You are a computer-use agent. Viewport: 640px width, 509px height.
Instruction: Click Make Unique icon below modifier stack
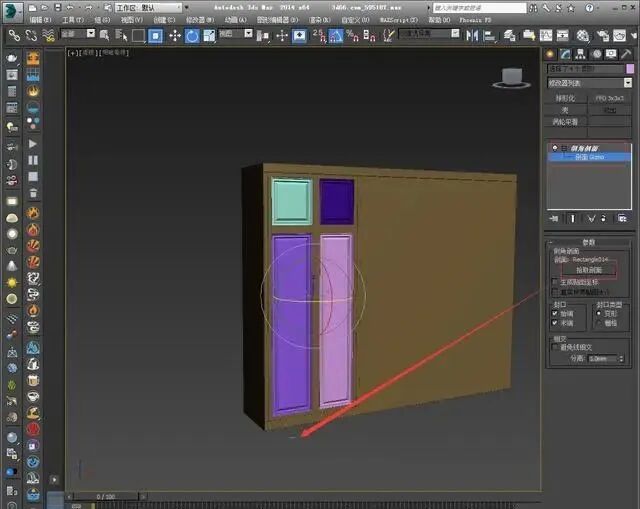(x=591, y=219)
